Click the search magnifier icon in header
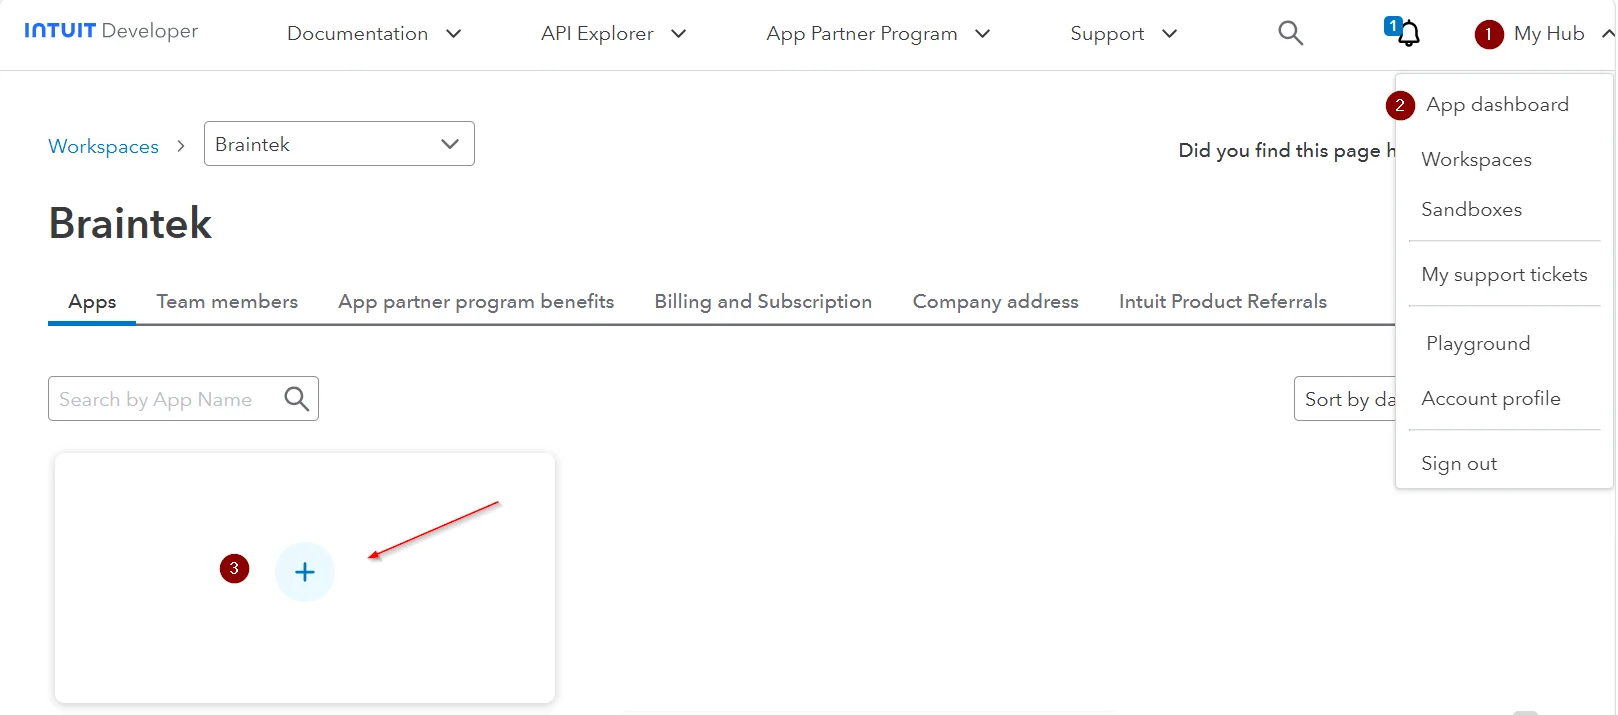 (x=1291, y=33)
